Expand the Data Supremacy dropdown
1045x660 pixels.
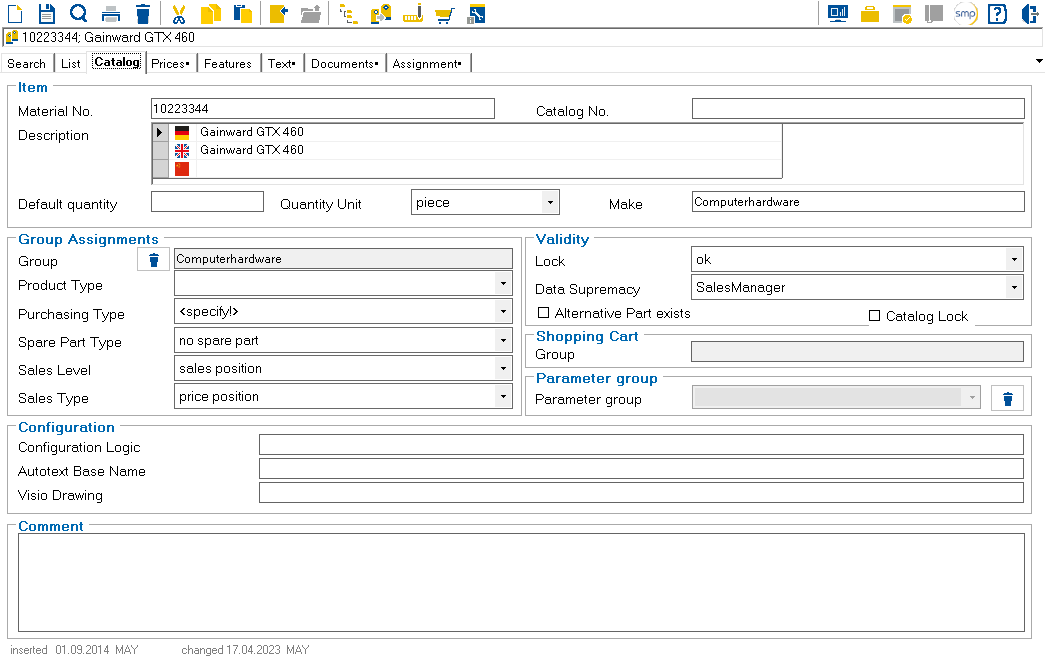(x=1014, y=287)
